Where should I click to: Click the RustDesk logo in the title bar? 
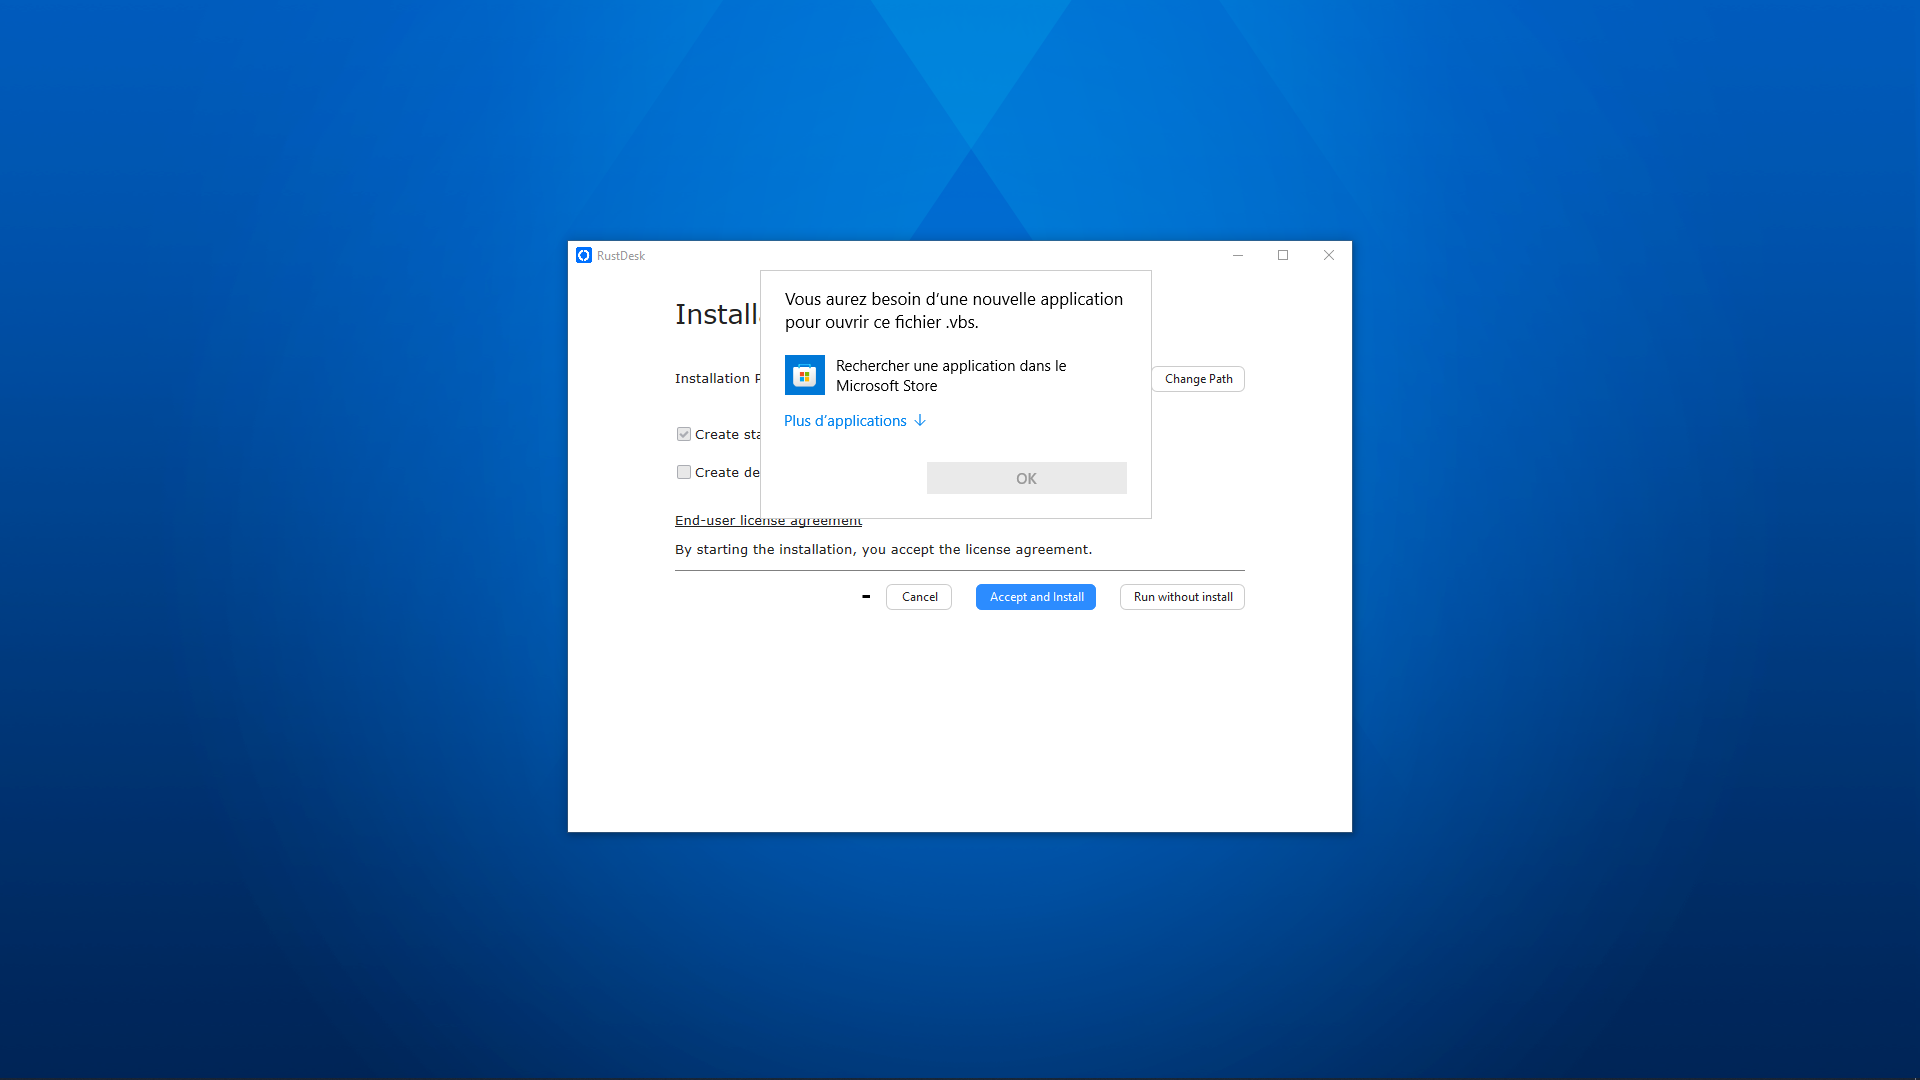click(x=584, y=255)
